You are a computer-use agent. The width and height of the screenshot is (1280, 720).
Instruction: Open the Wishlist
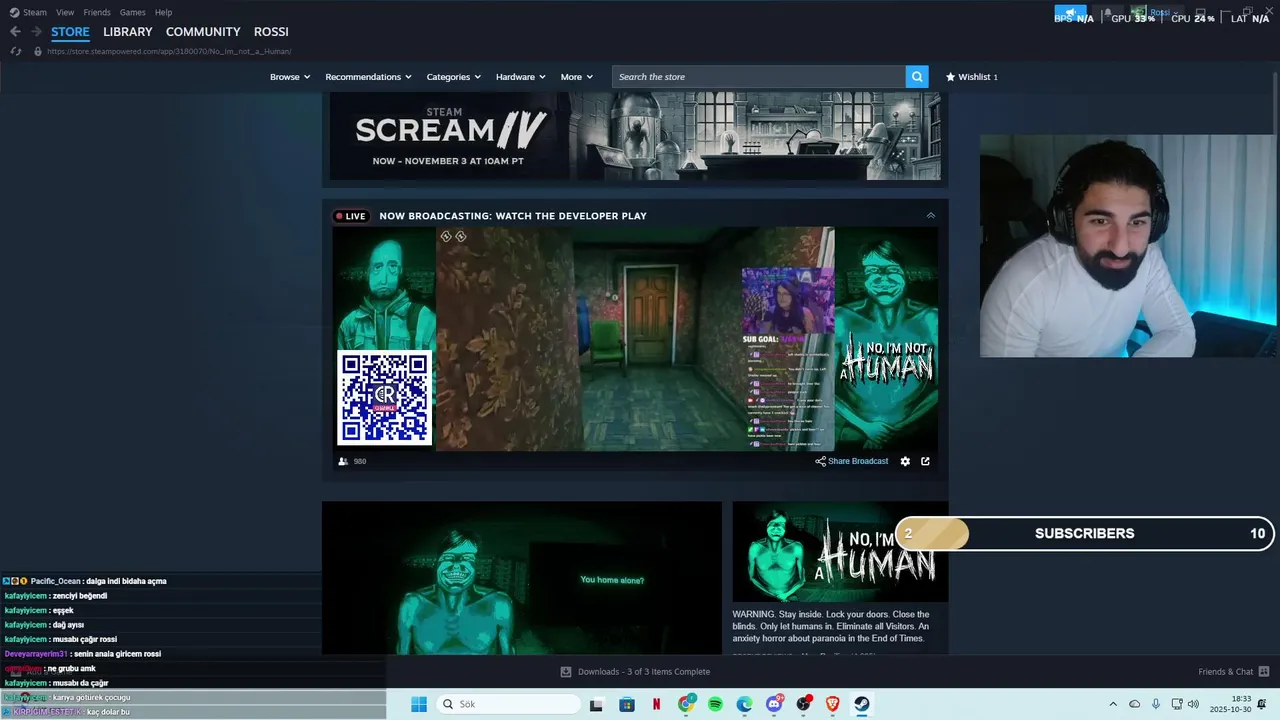click(972, 77)
